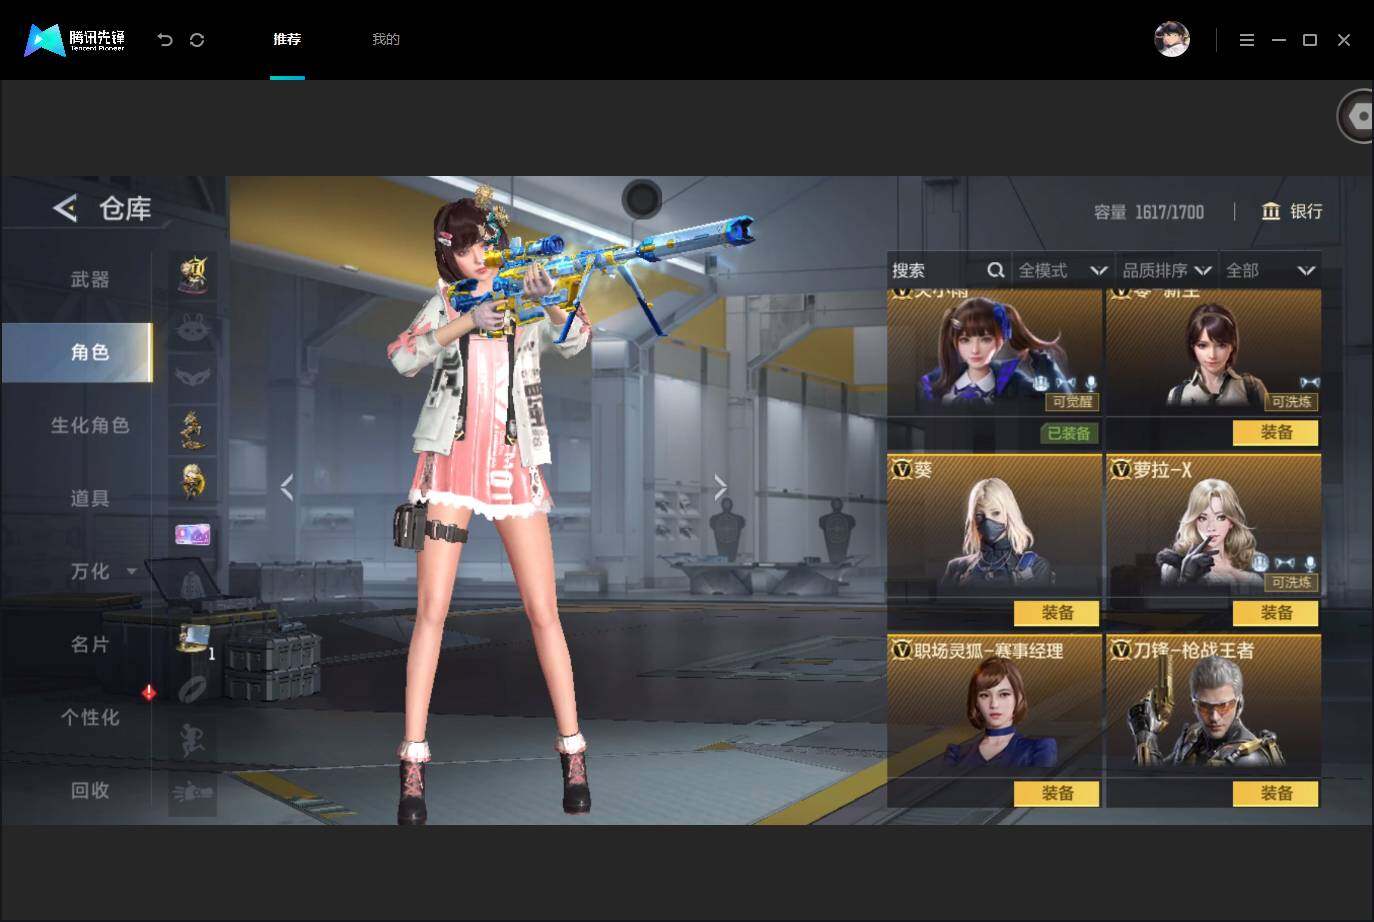
Task: Select the 道具 category
Action: point(90,498)
